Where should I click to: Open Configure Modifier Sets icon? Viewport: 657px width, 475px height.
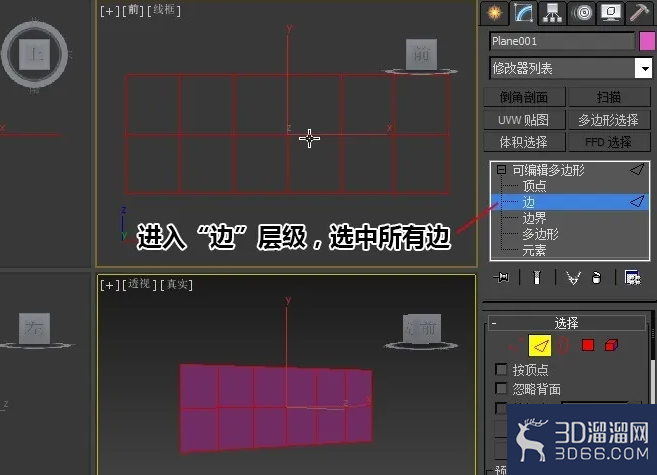point(632,277)
